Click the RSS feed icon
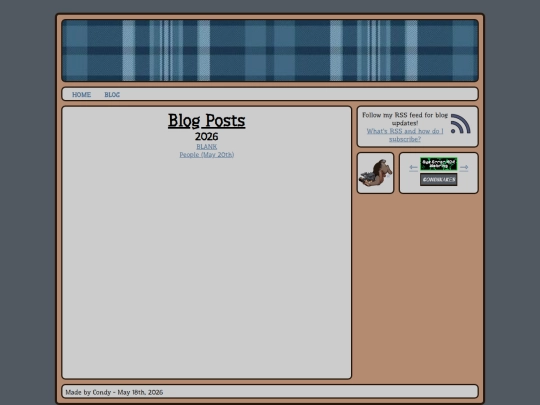 pos(461,124)
